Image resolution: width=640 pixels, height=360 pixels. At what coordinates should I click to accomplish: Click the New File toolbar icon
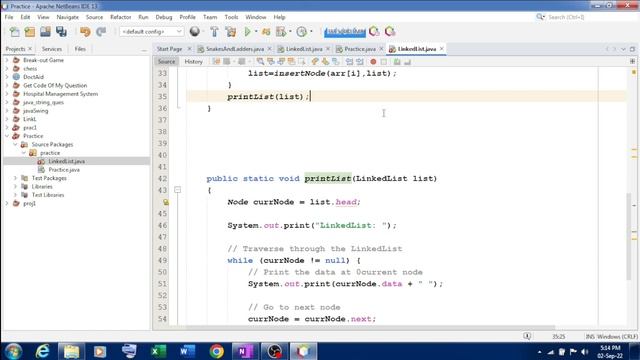[x=14, y=31]
